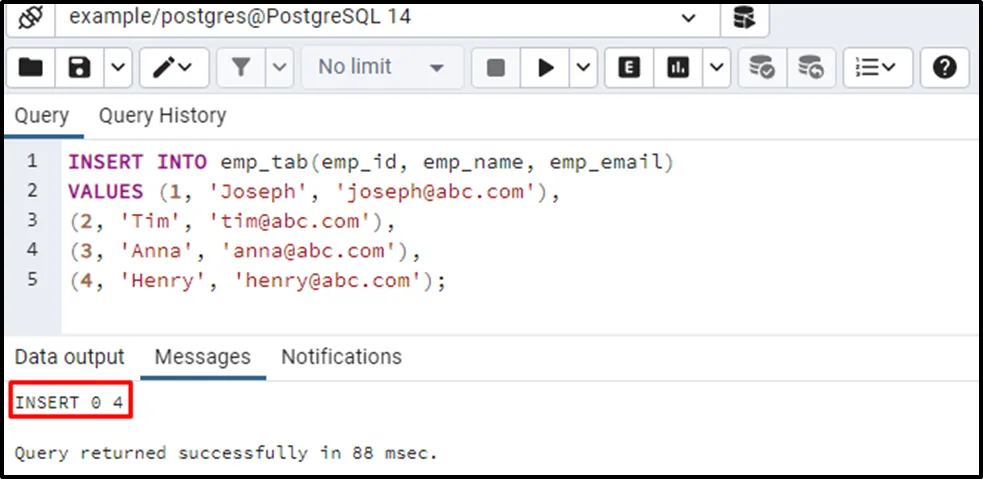Click the Explain (E) button
Image resolution: width=983 pixels, height=479 pixels.
click(x=629, y=68)
